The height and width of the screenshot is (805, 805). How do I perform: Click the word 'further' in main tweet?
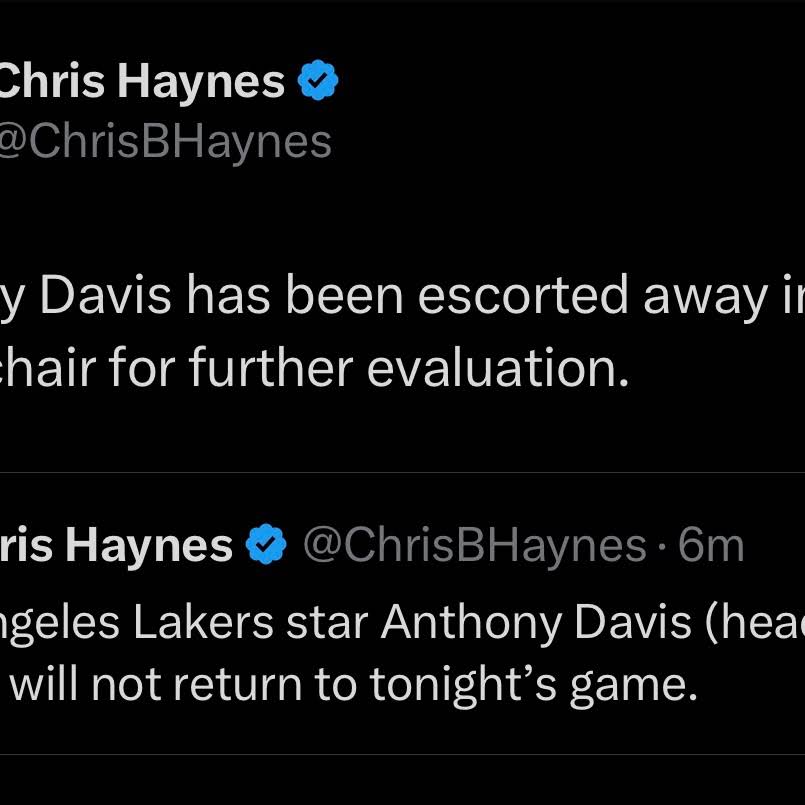[271, 367]
